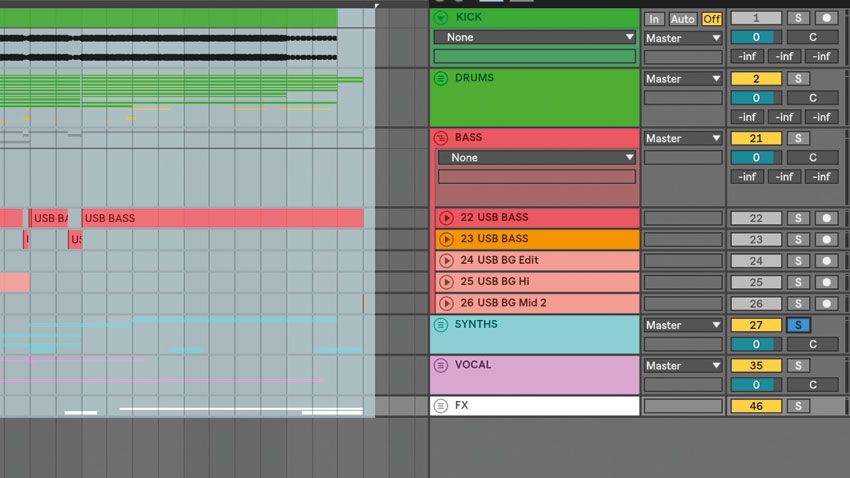Set KICK monitoring to Auto
The width and height of the screenshot is (850, 478).
tap(682, 19)
